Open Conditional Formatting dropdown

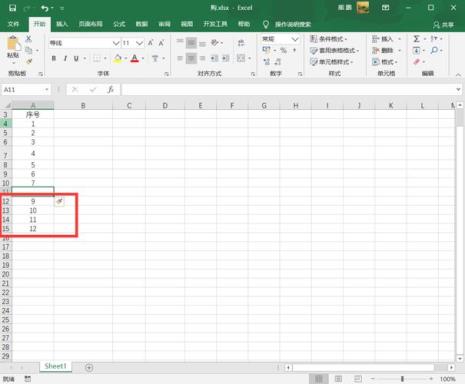click(329, 39)
